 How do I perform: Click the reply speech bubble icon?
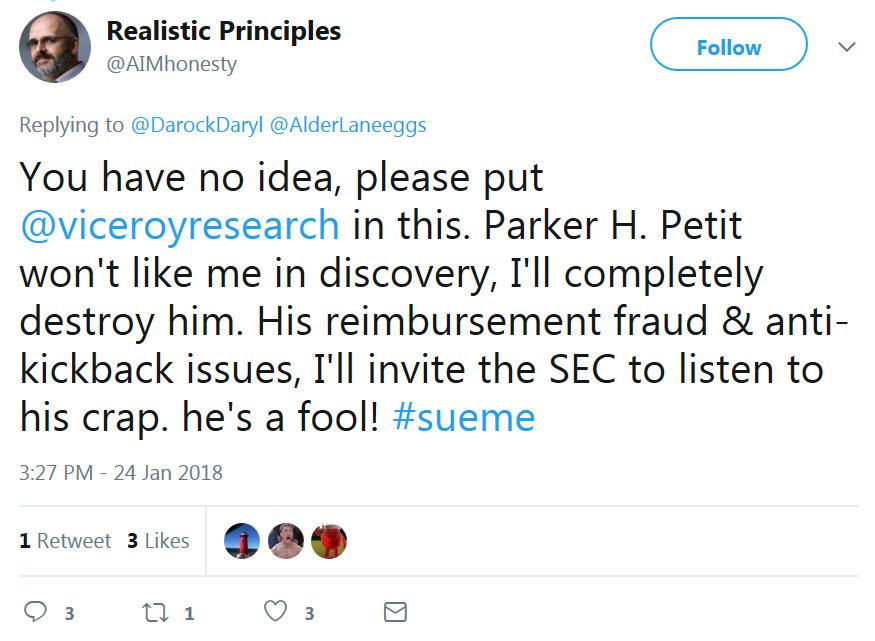coord(35,611)
